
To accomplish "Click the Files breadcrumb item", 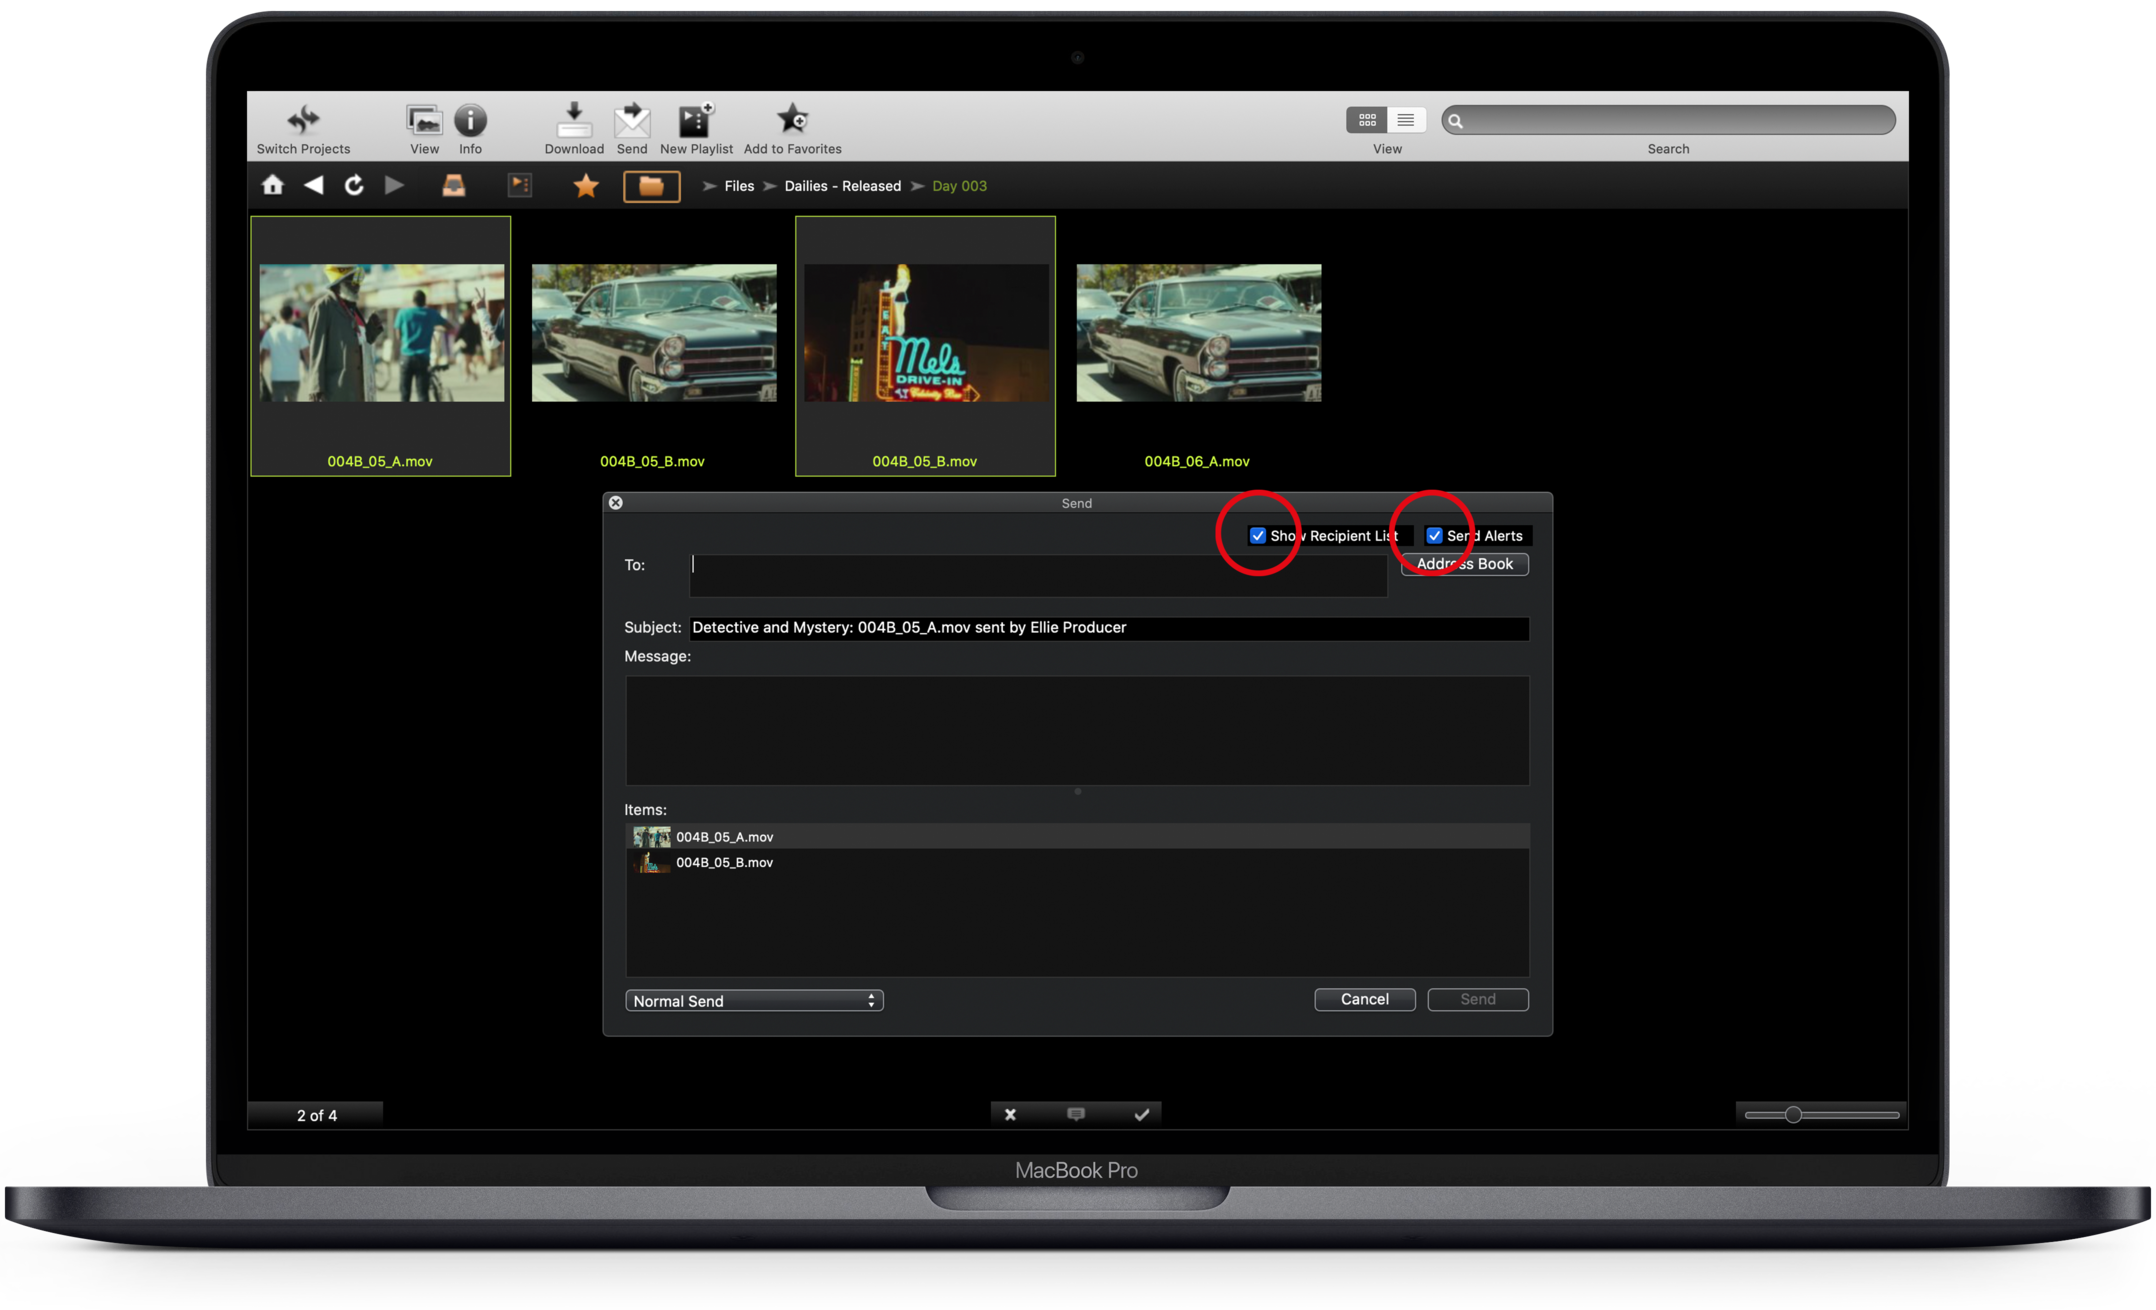I will 739,186.
